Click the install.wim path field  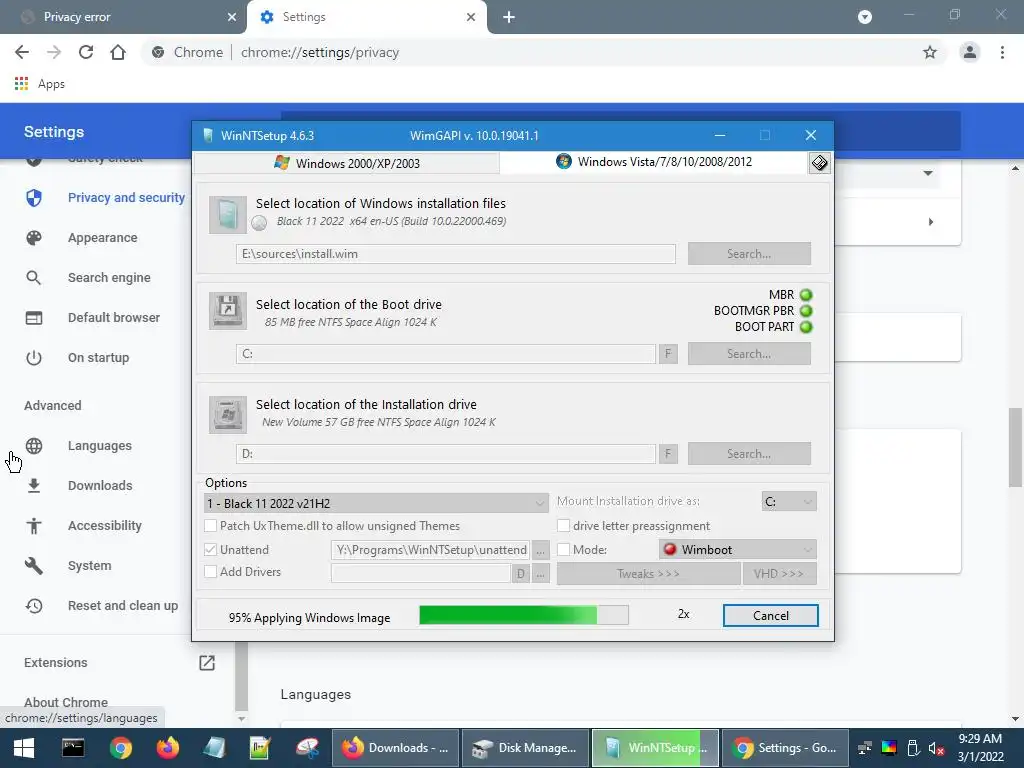coord(456,254)
